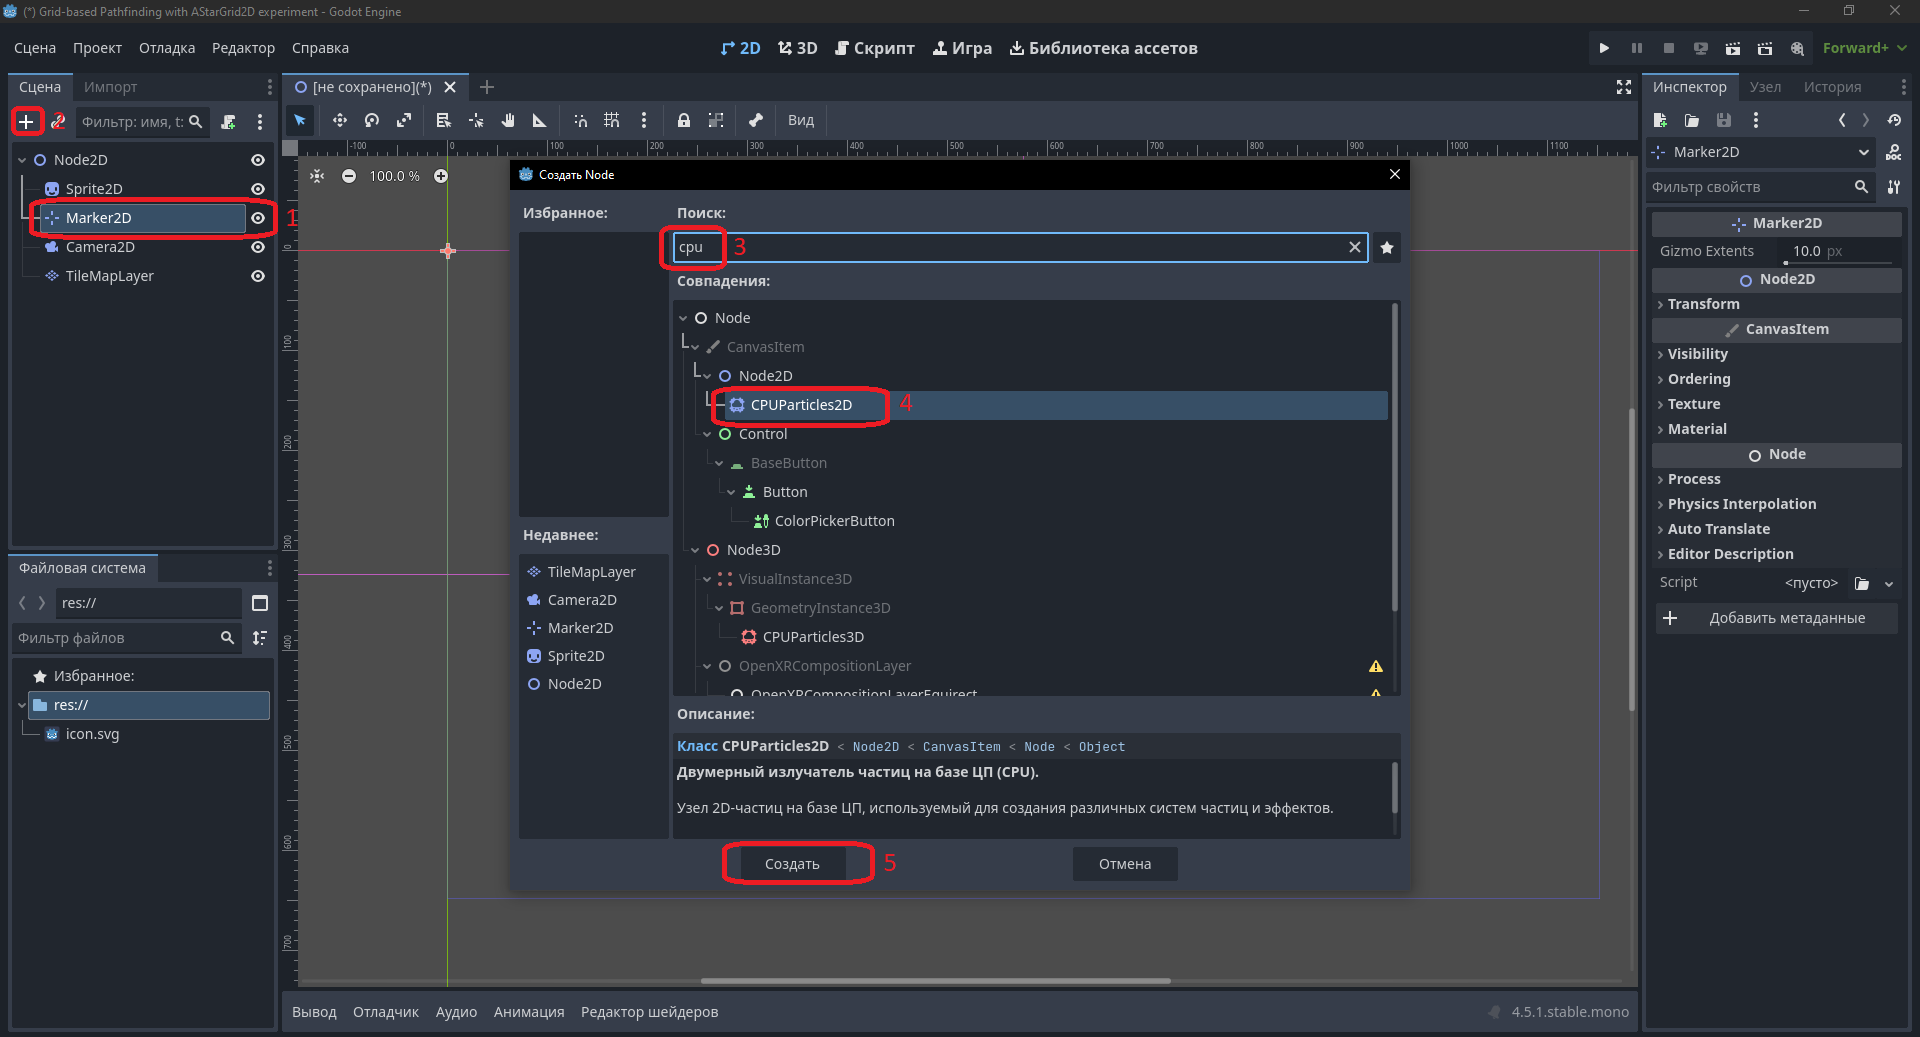Toggle visibility of the Camera2D node
The image size is (1920, 1037).
click(x=258, y=247)
